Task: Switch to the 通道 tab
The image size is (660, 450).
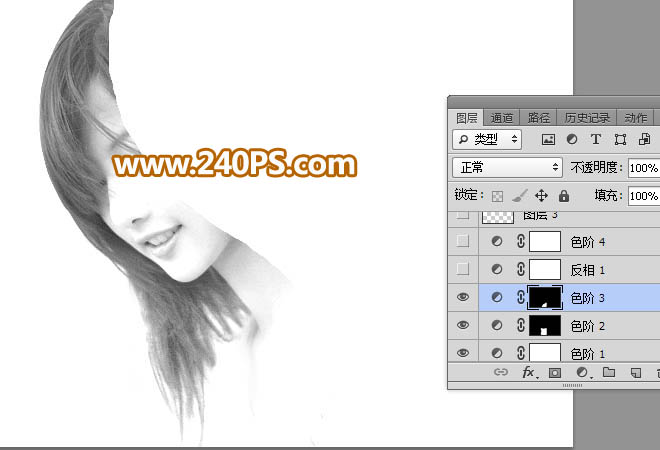Action: 502,118
